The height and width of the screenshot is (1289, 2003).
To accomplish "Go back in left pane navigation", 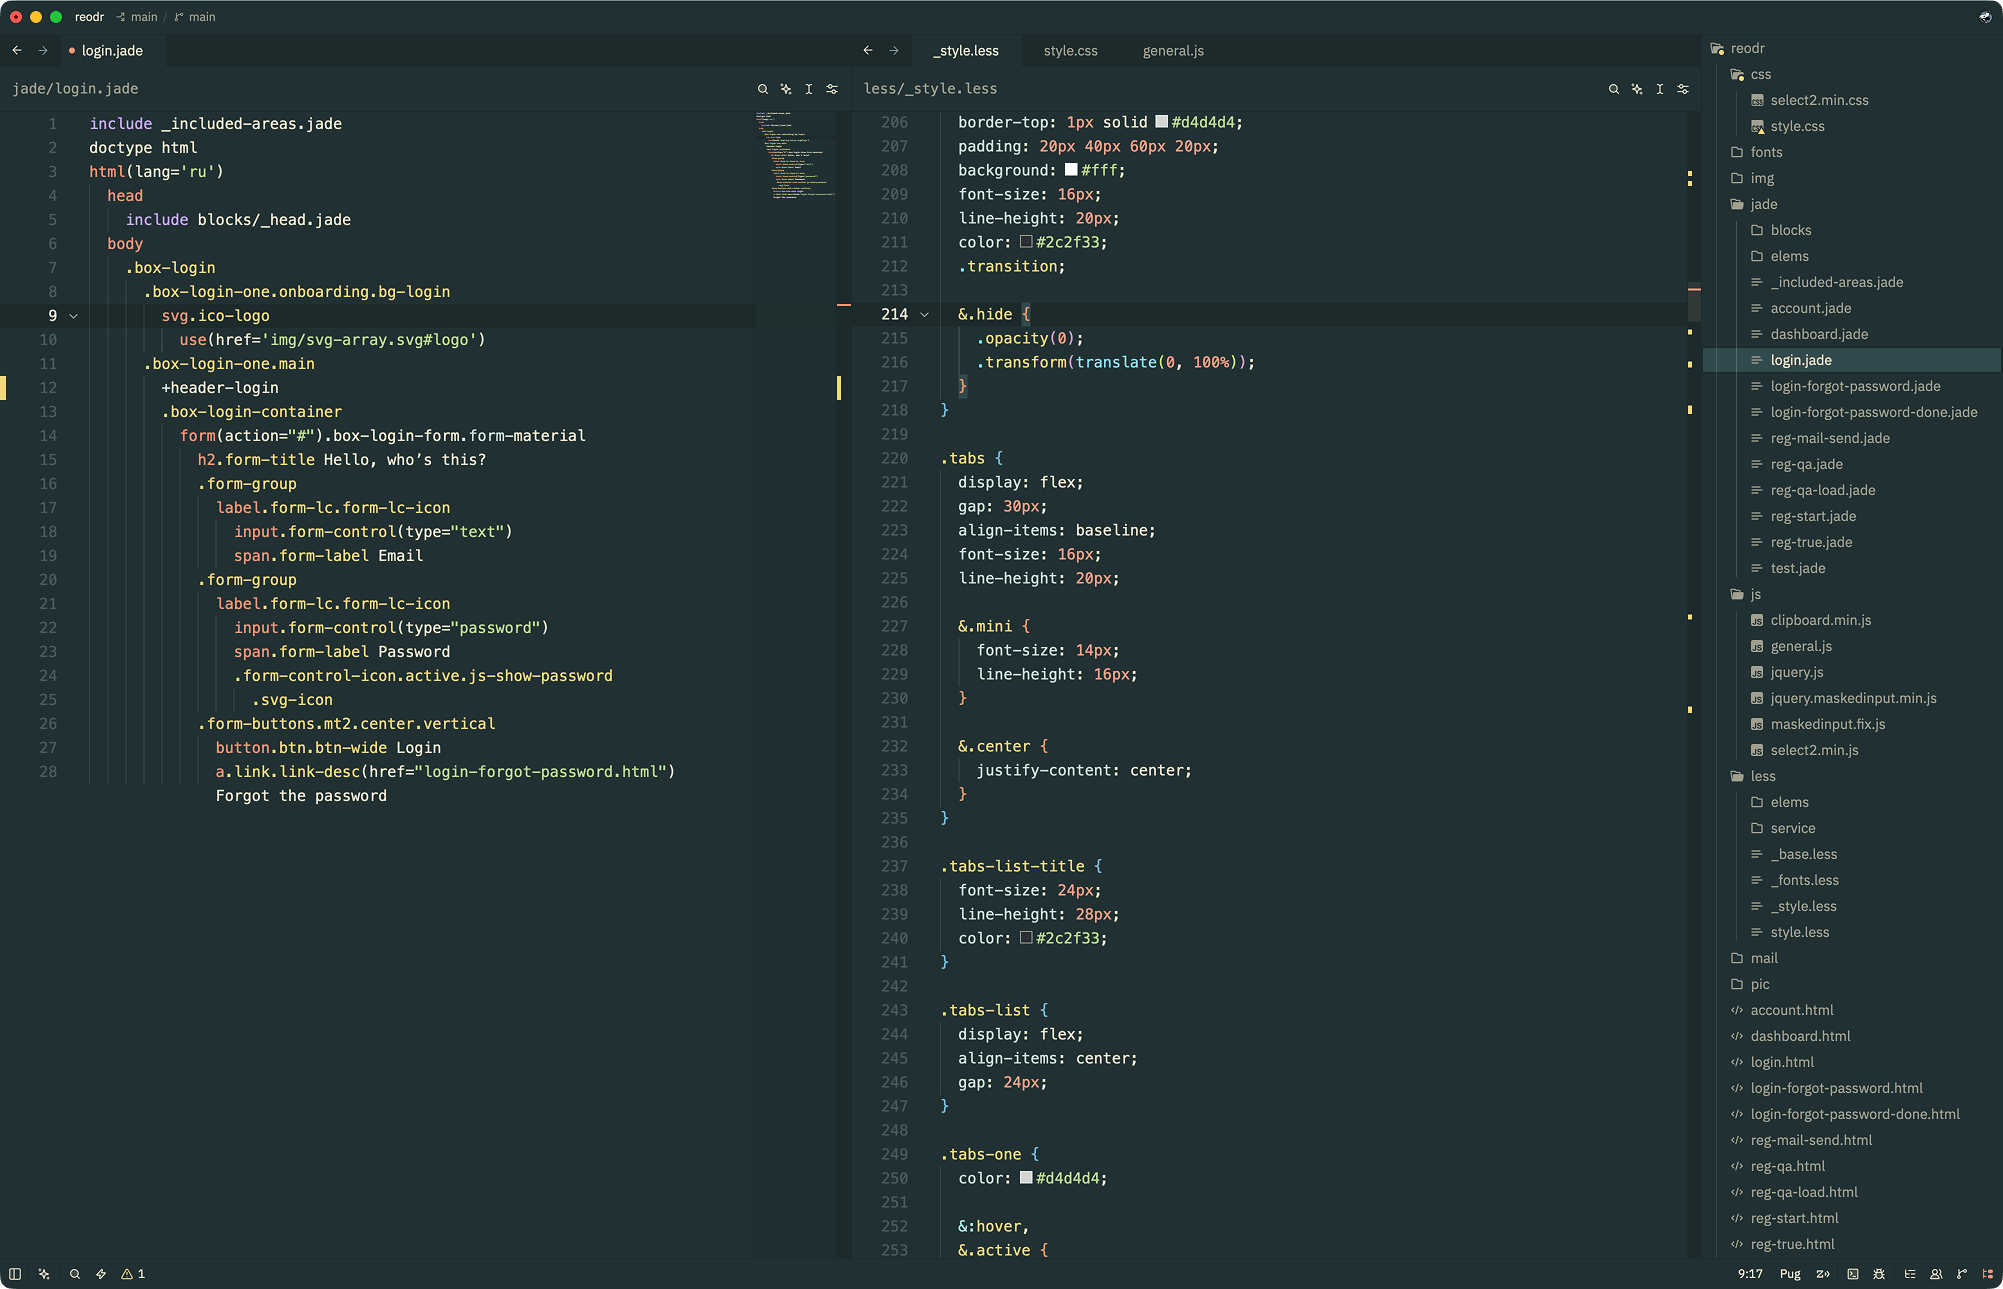I will (x=17, y=50).
